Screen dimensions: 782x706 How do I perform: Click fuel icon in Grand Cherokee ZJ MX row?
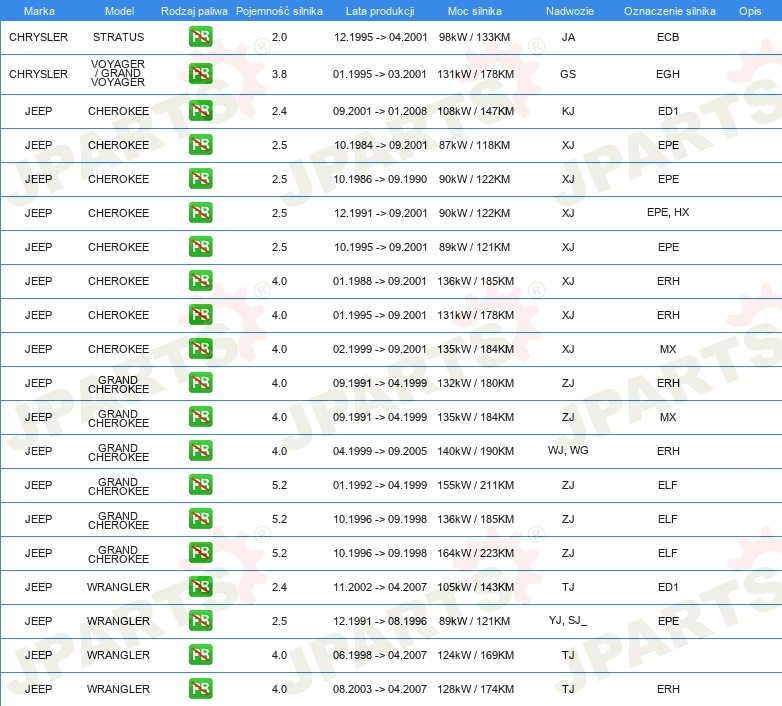point(200,417)
